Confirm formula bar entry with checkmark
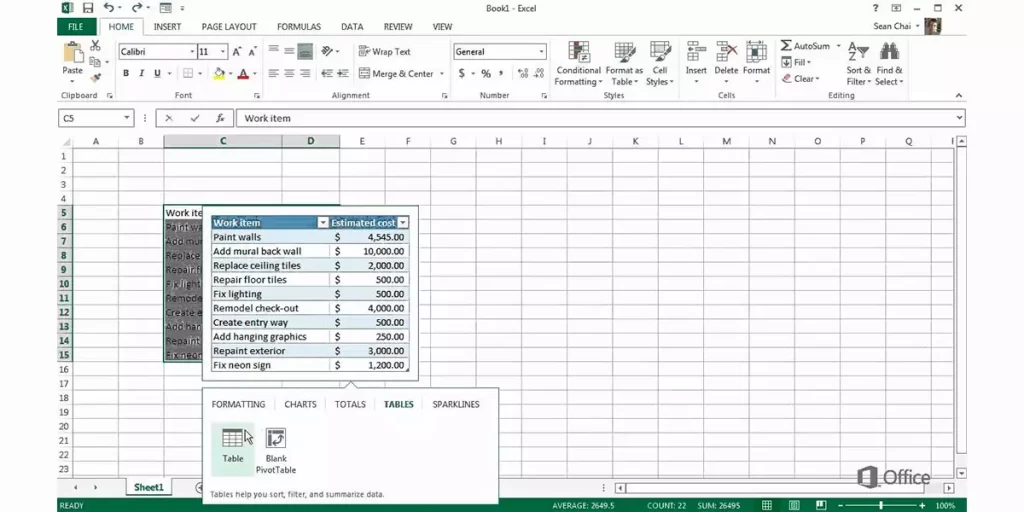Viewport: 1024px width, 512px height. coord(195,118)
